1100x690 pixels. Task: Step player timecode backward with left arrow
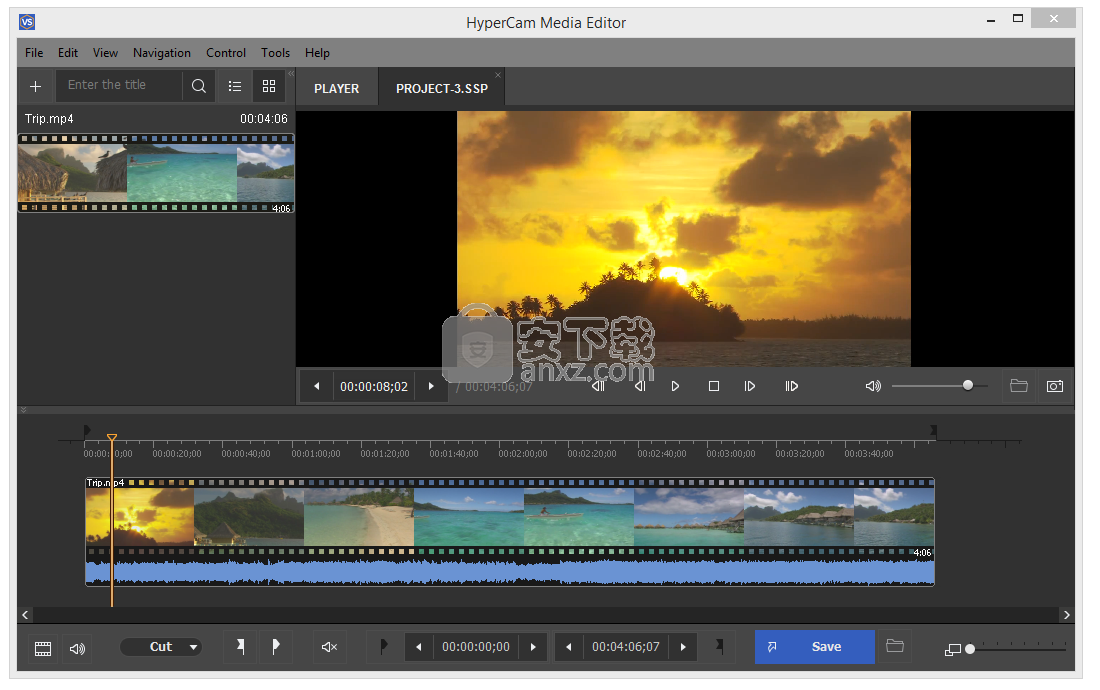pos(316,386)
